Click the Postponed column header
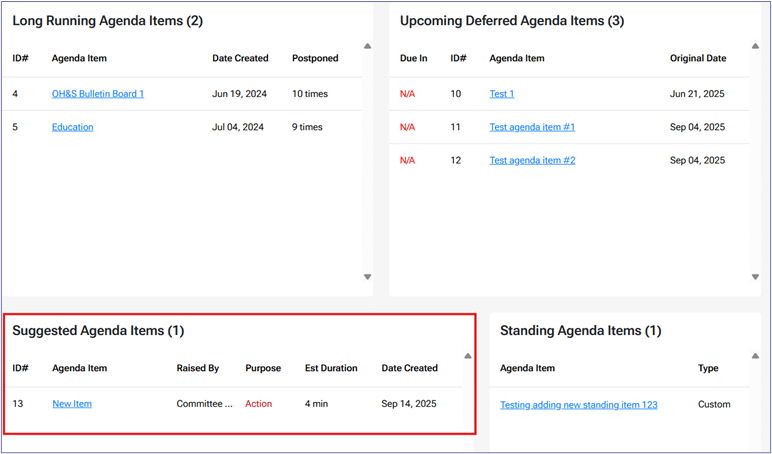Image resolution: width=772 pixels, height=454 pixels. 315,58
